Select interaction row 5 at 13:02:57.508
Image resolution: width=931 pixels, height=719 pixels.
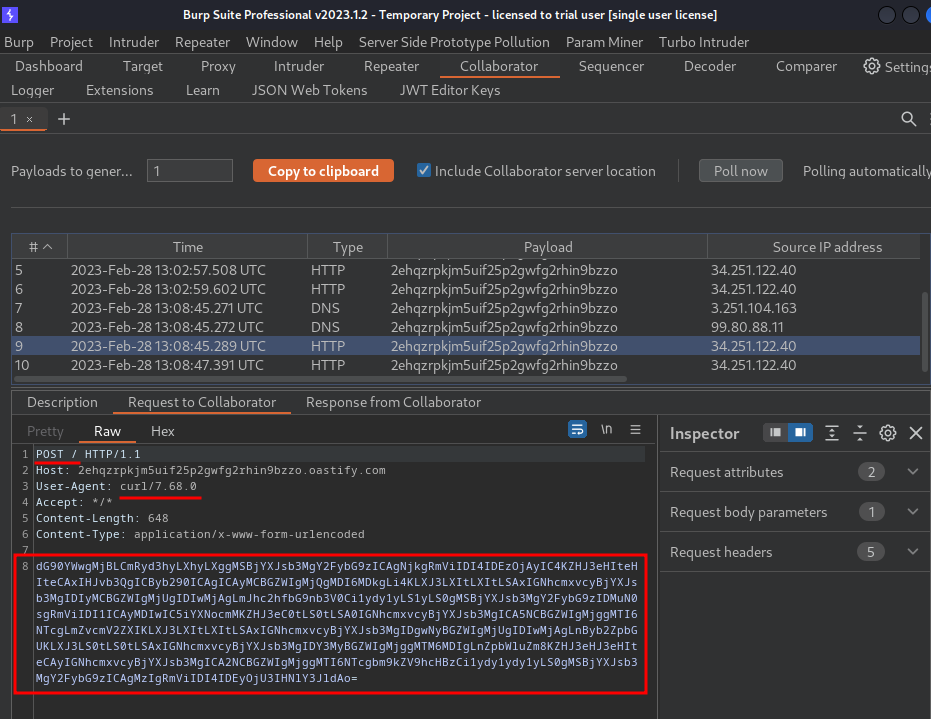coord(466,270)
